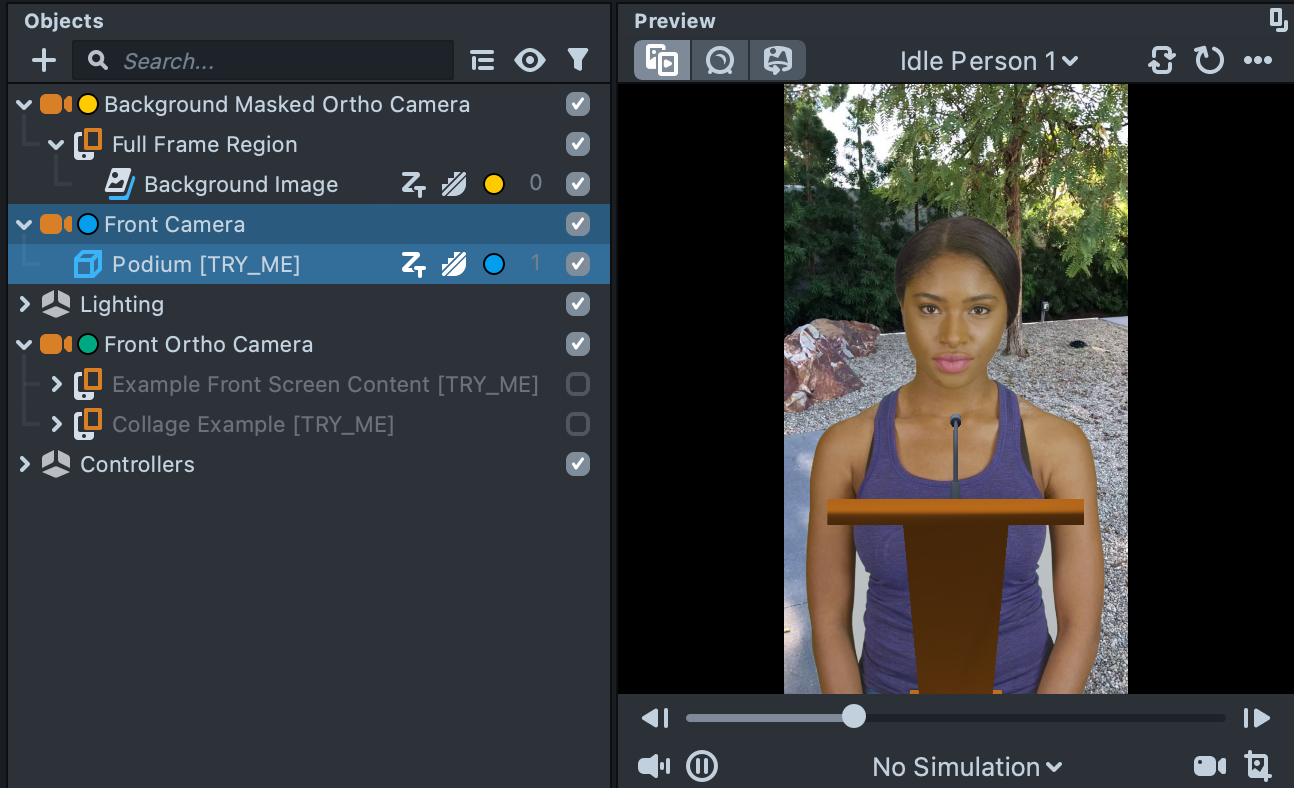Image resolution: width=1294 pixels, height=788 pixels.
Task: Pause the preview playback
Action: (702, 767)
